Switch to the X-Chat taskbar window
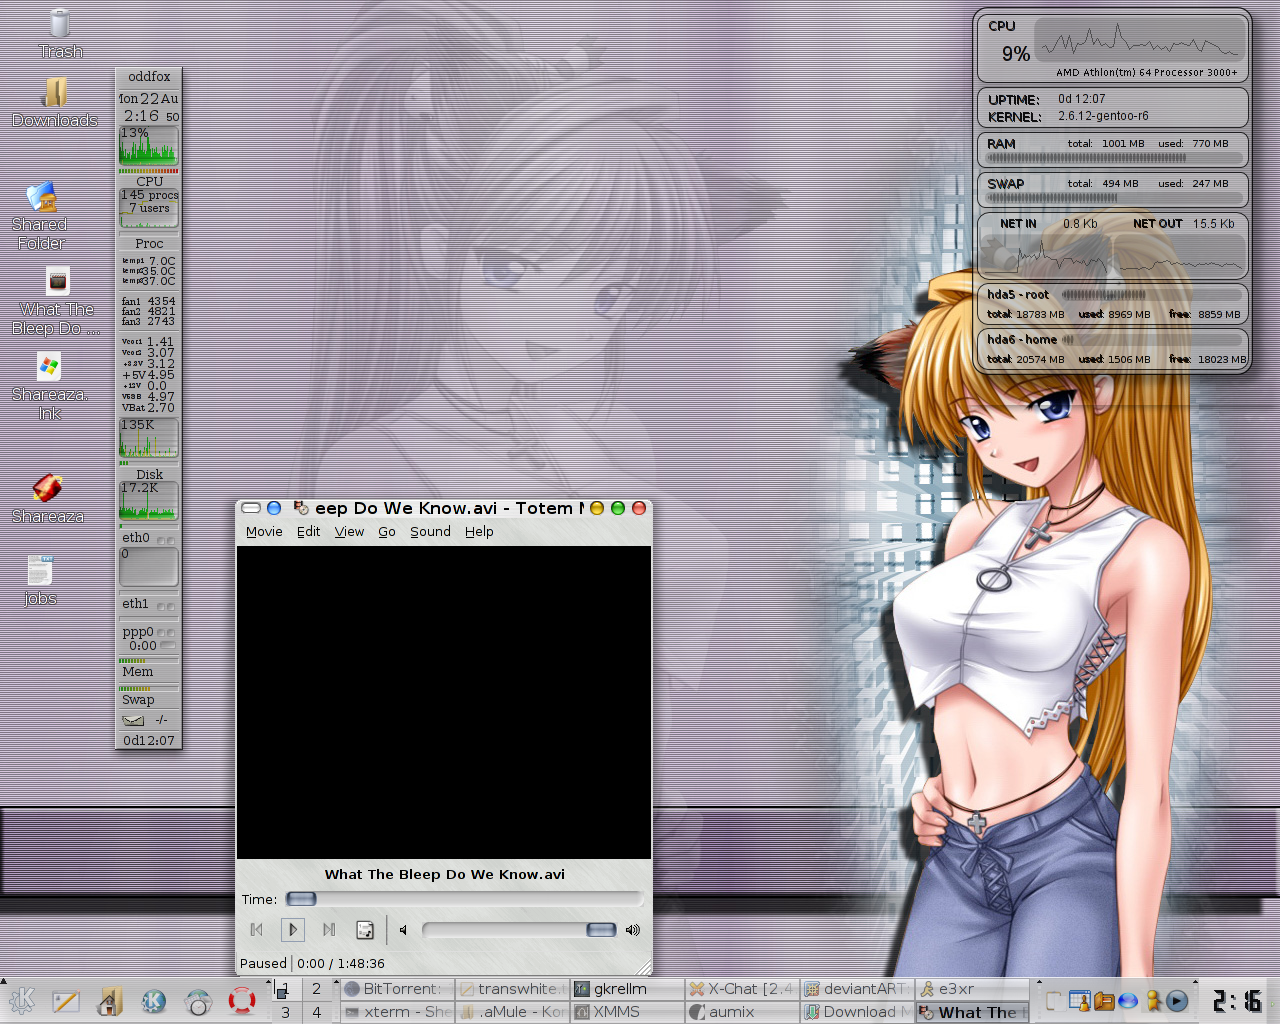This screenshot has height=1024, width=1280. [742, 989]
